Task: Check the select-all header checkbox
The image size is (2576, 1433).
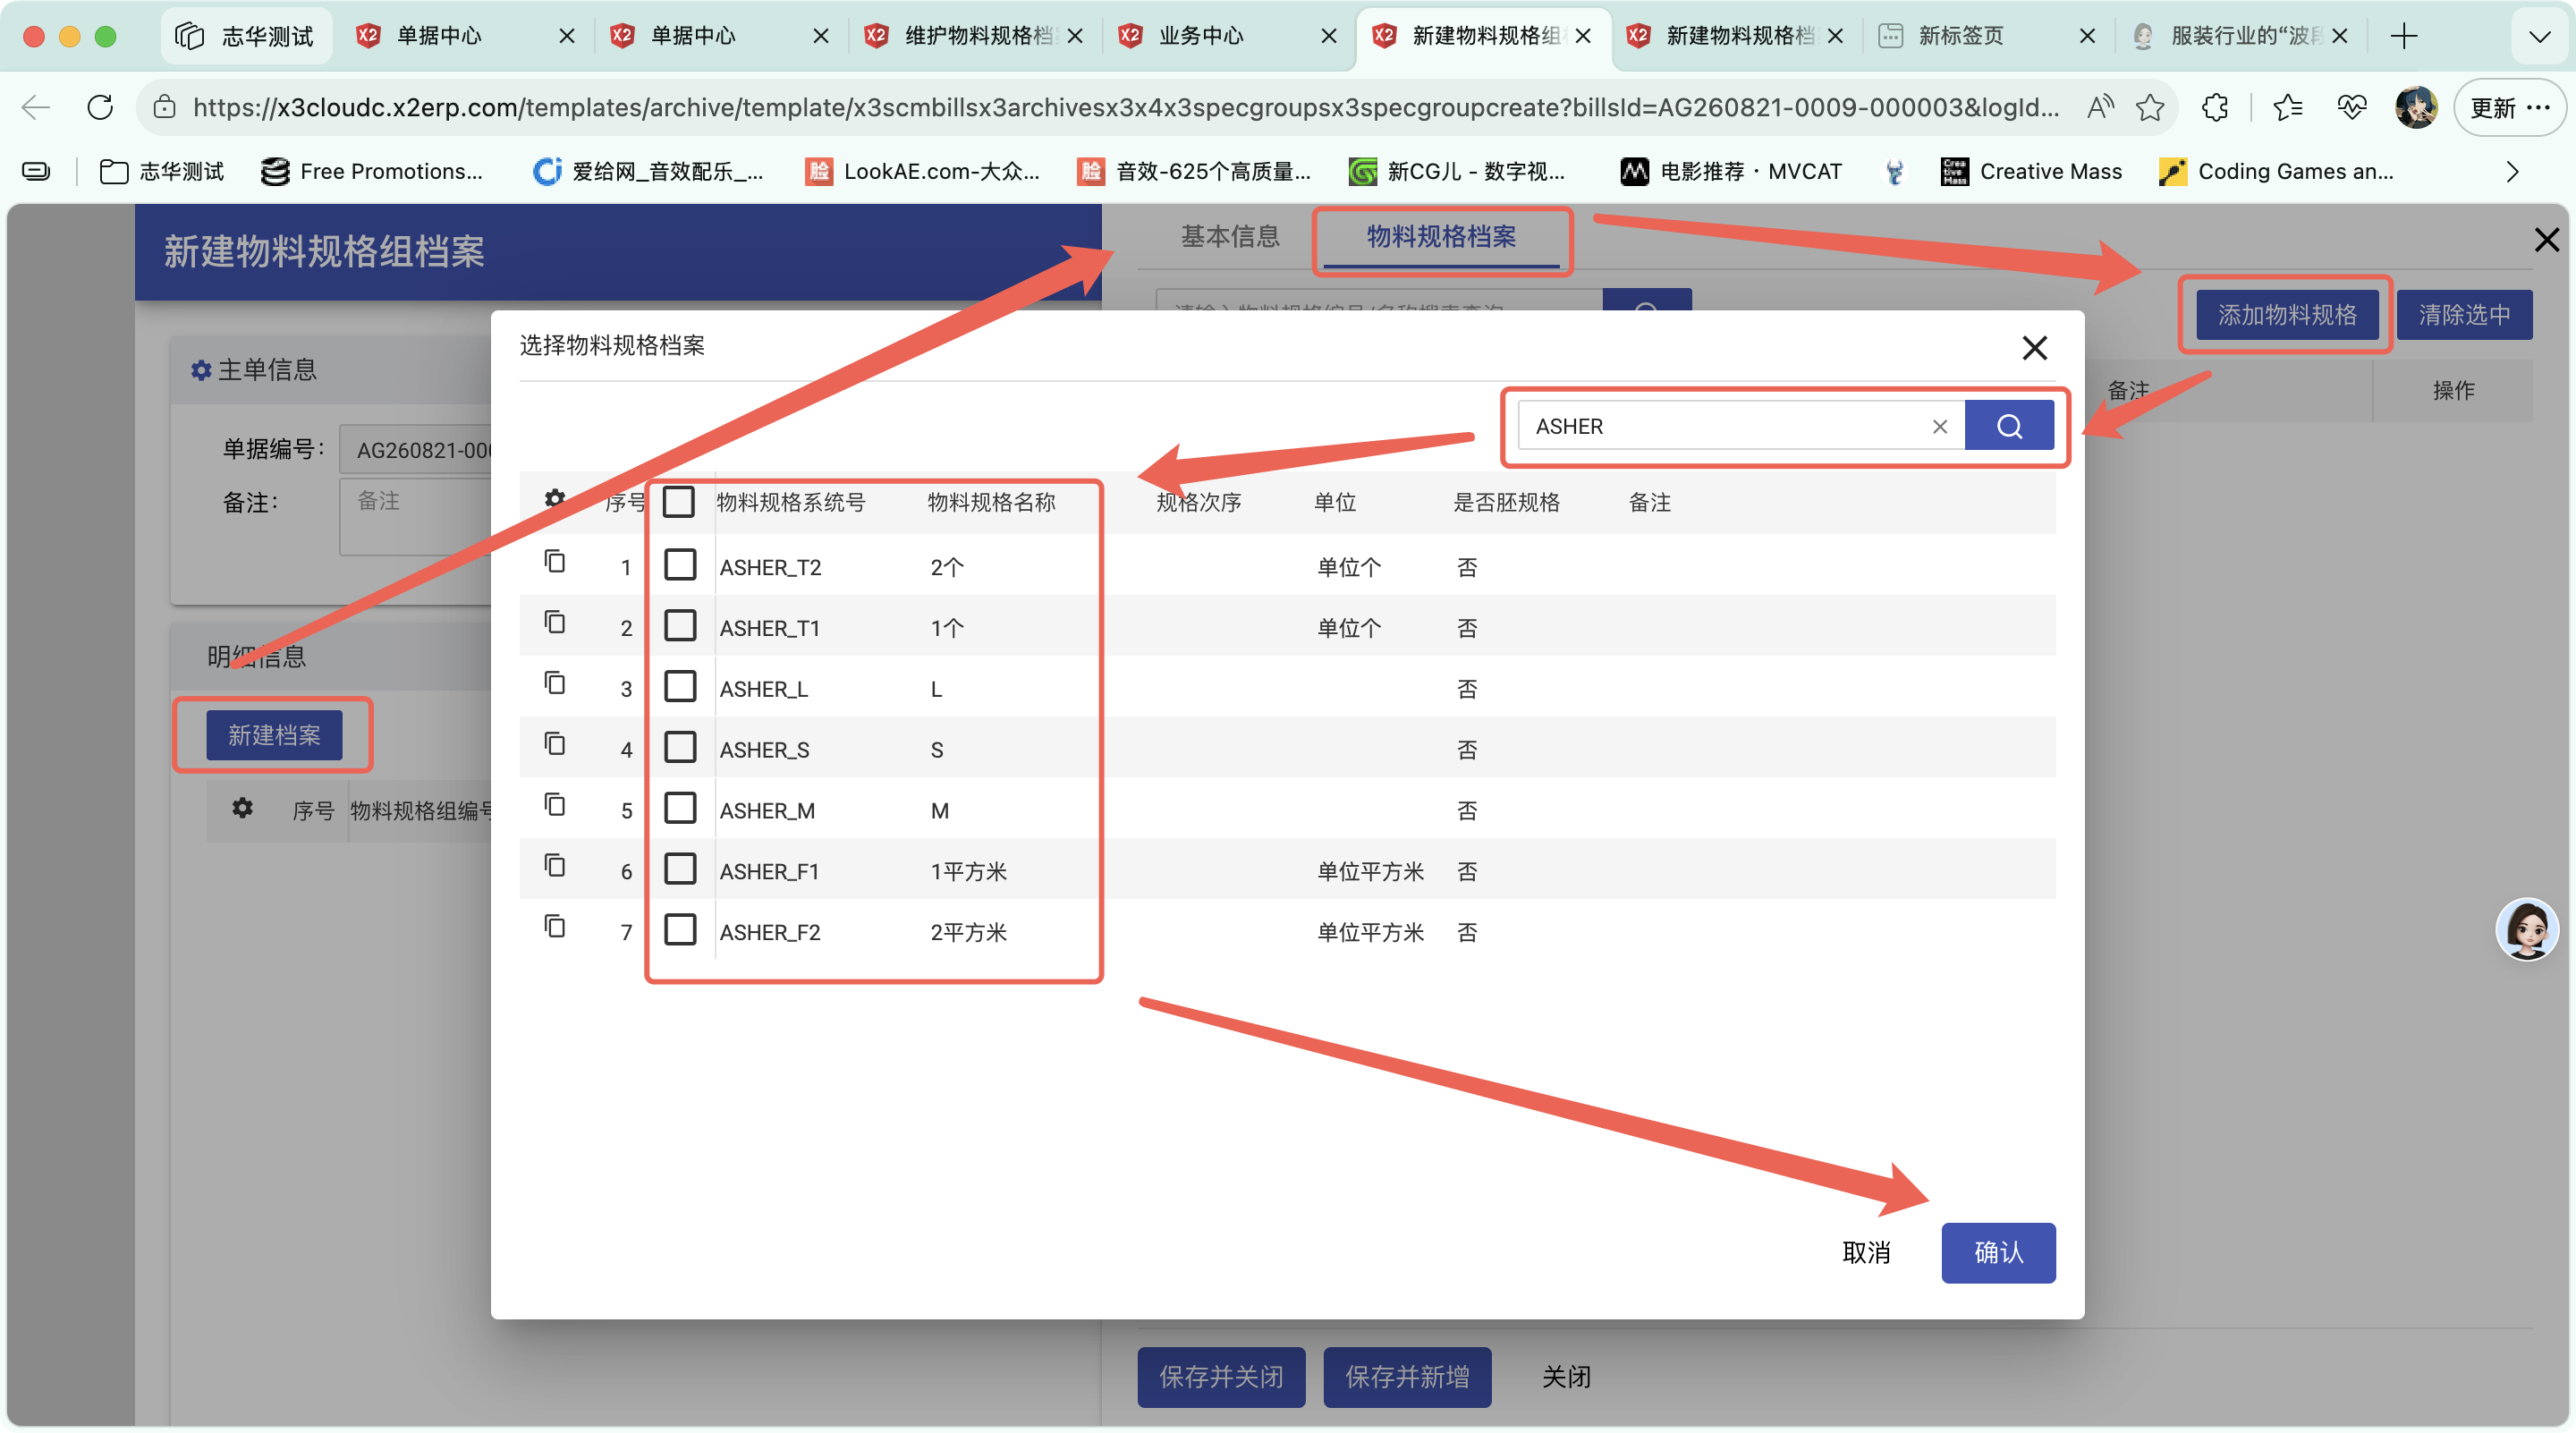Action: click(679, 502)
